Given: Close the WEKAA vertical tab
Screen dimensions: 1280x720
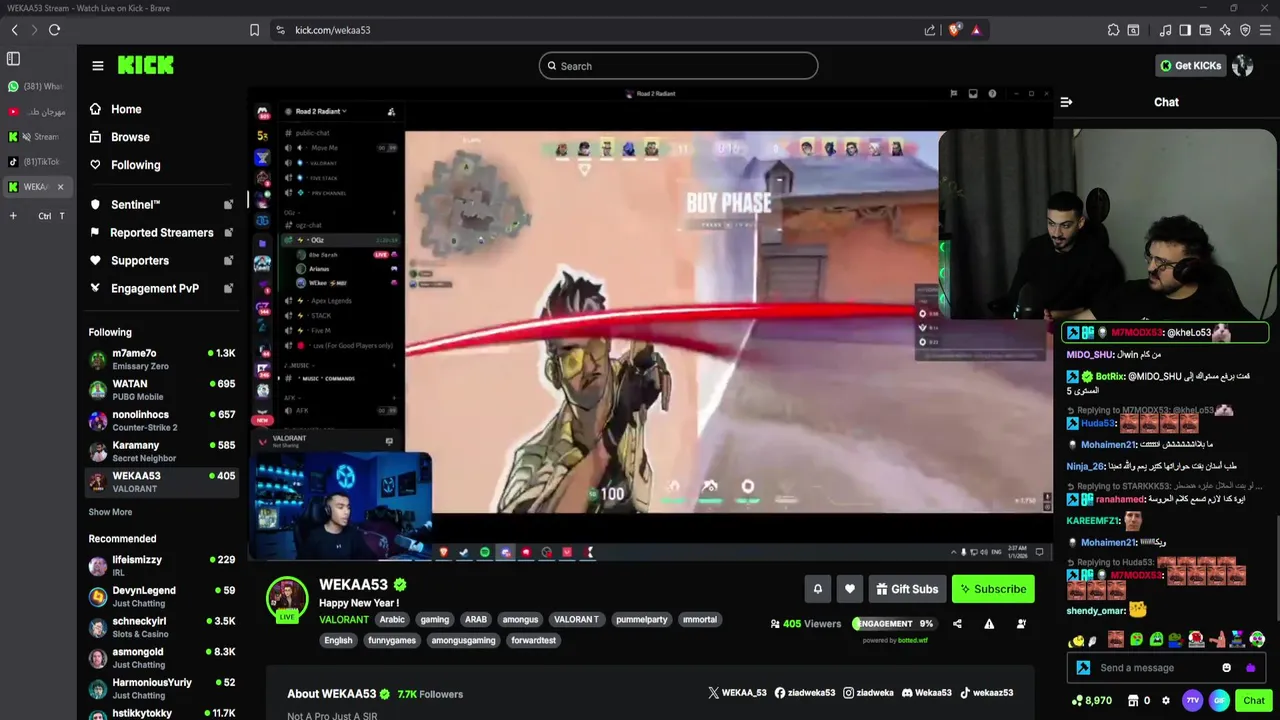Looking at the screenshot, I should point(60,187).
